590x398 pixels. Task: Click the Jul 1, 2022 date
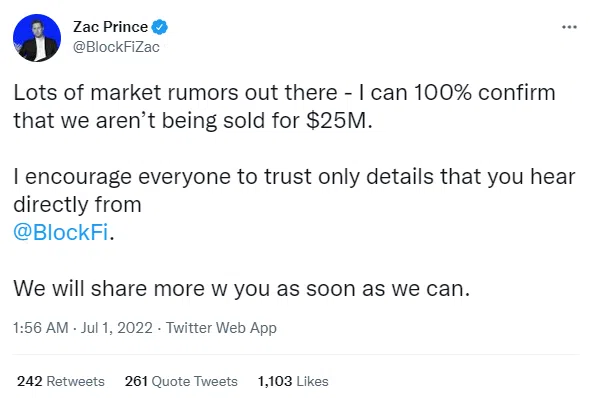point(117,328)
